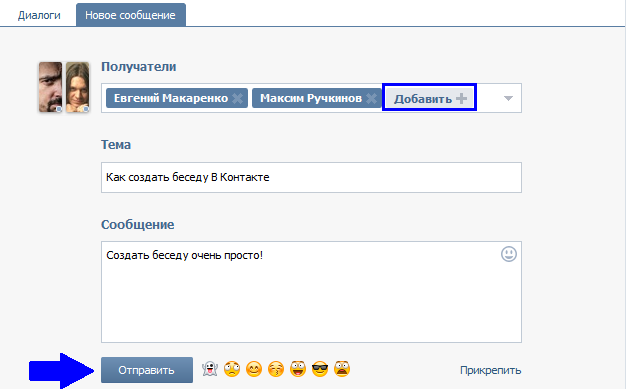
Task: Select the Евгений Макаренко recipient tag
Action: [x=177, y=98]
